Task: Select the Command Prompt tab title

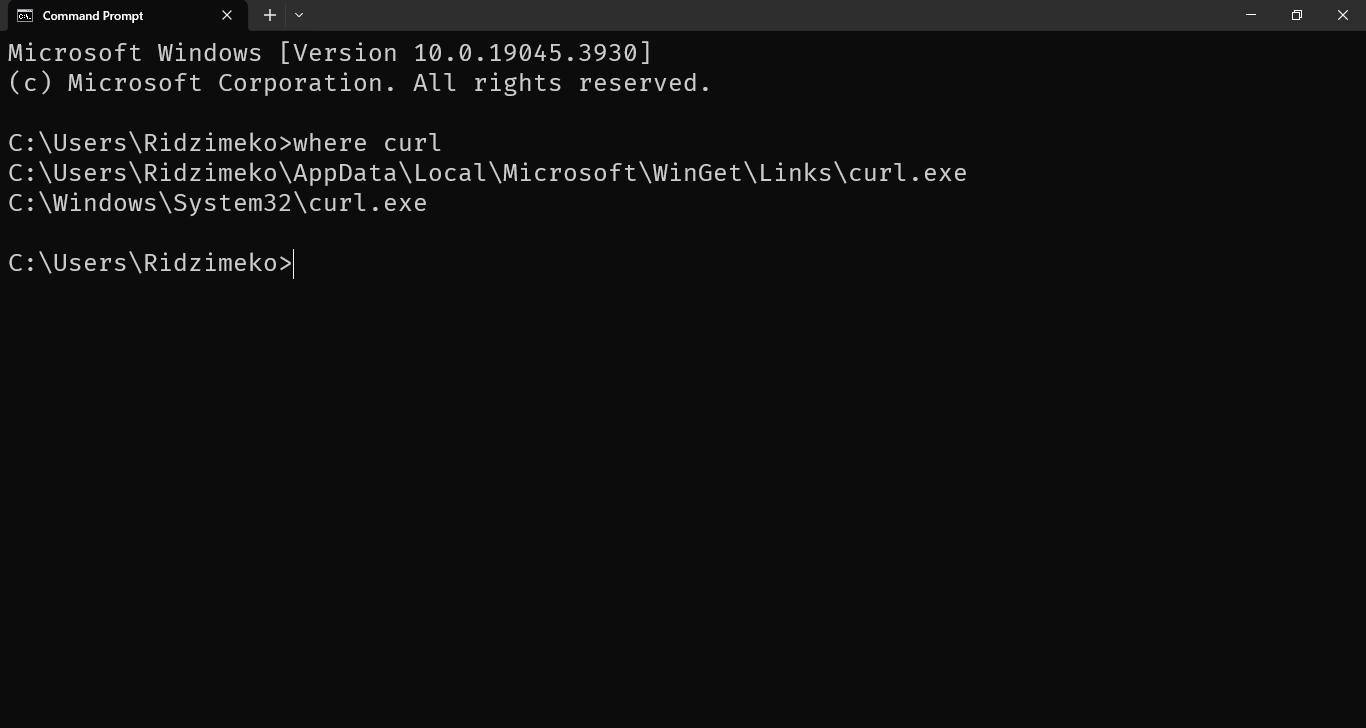Action: click(x=93, y=15)
